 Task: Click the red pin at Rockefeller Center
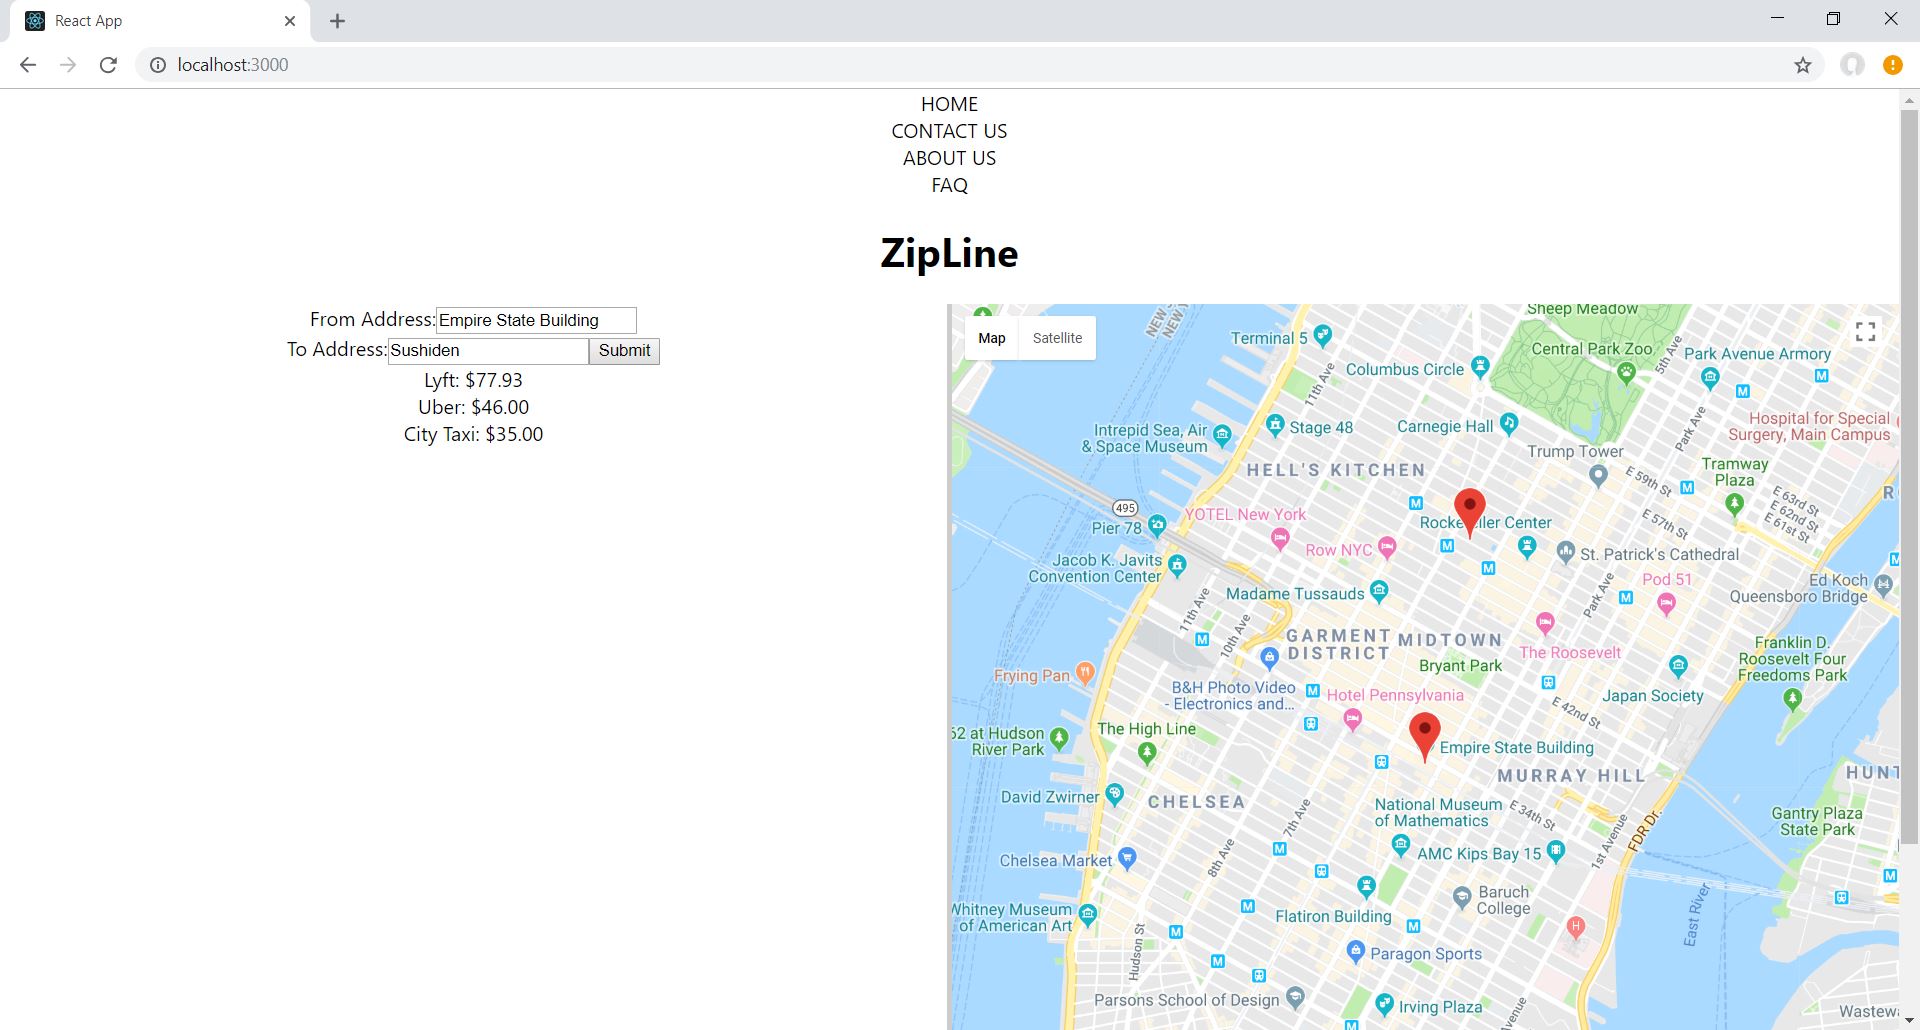click(x=1469, y=514)
